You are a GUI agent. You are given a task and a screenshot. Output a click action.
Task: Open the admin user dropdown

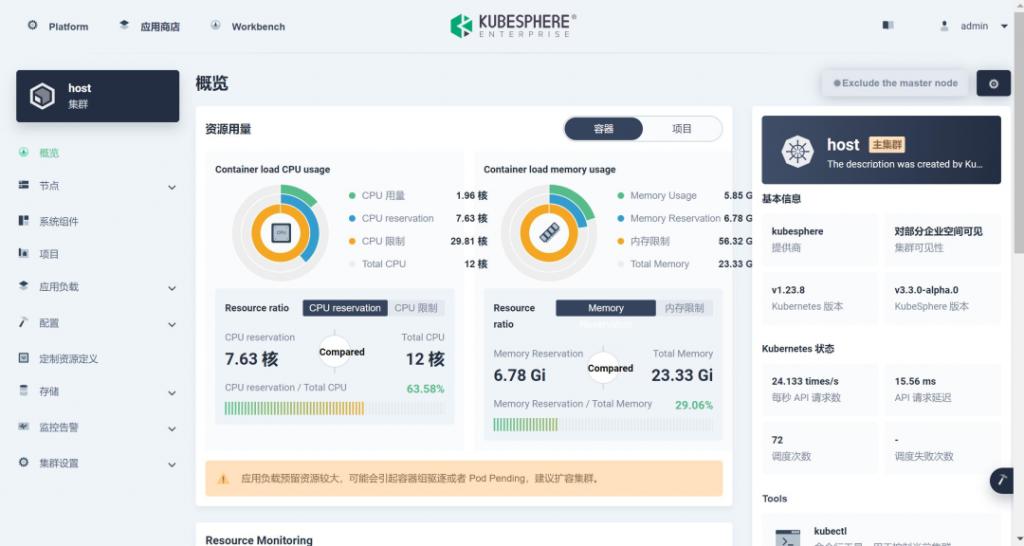pos(974,26)
